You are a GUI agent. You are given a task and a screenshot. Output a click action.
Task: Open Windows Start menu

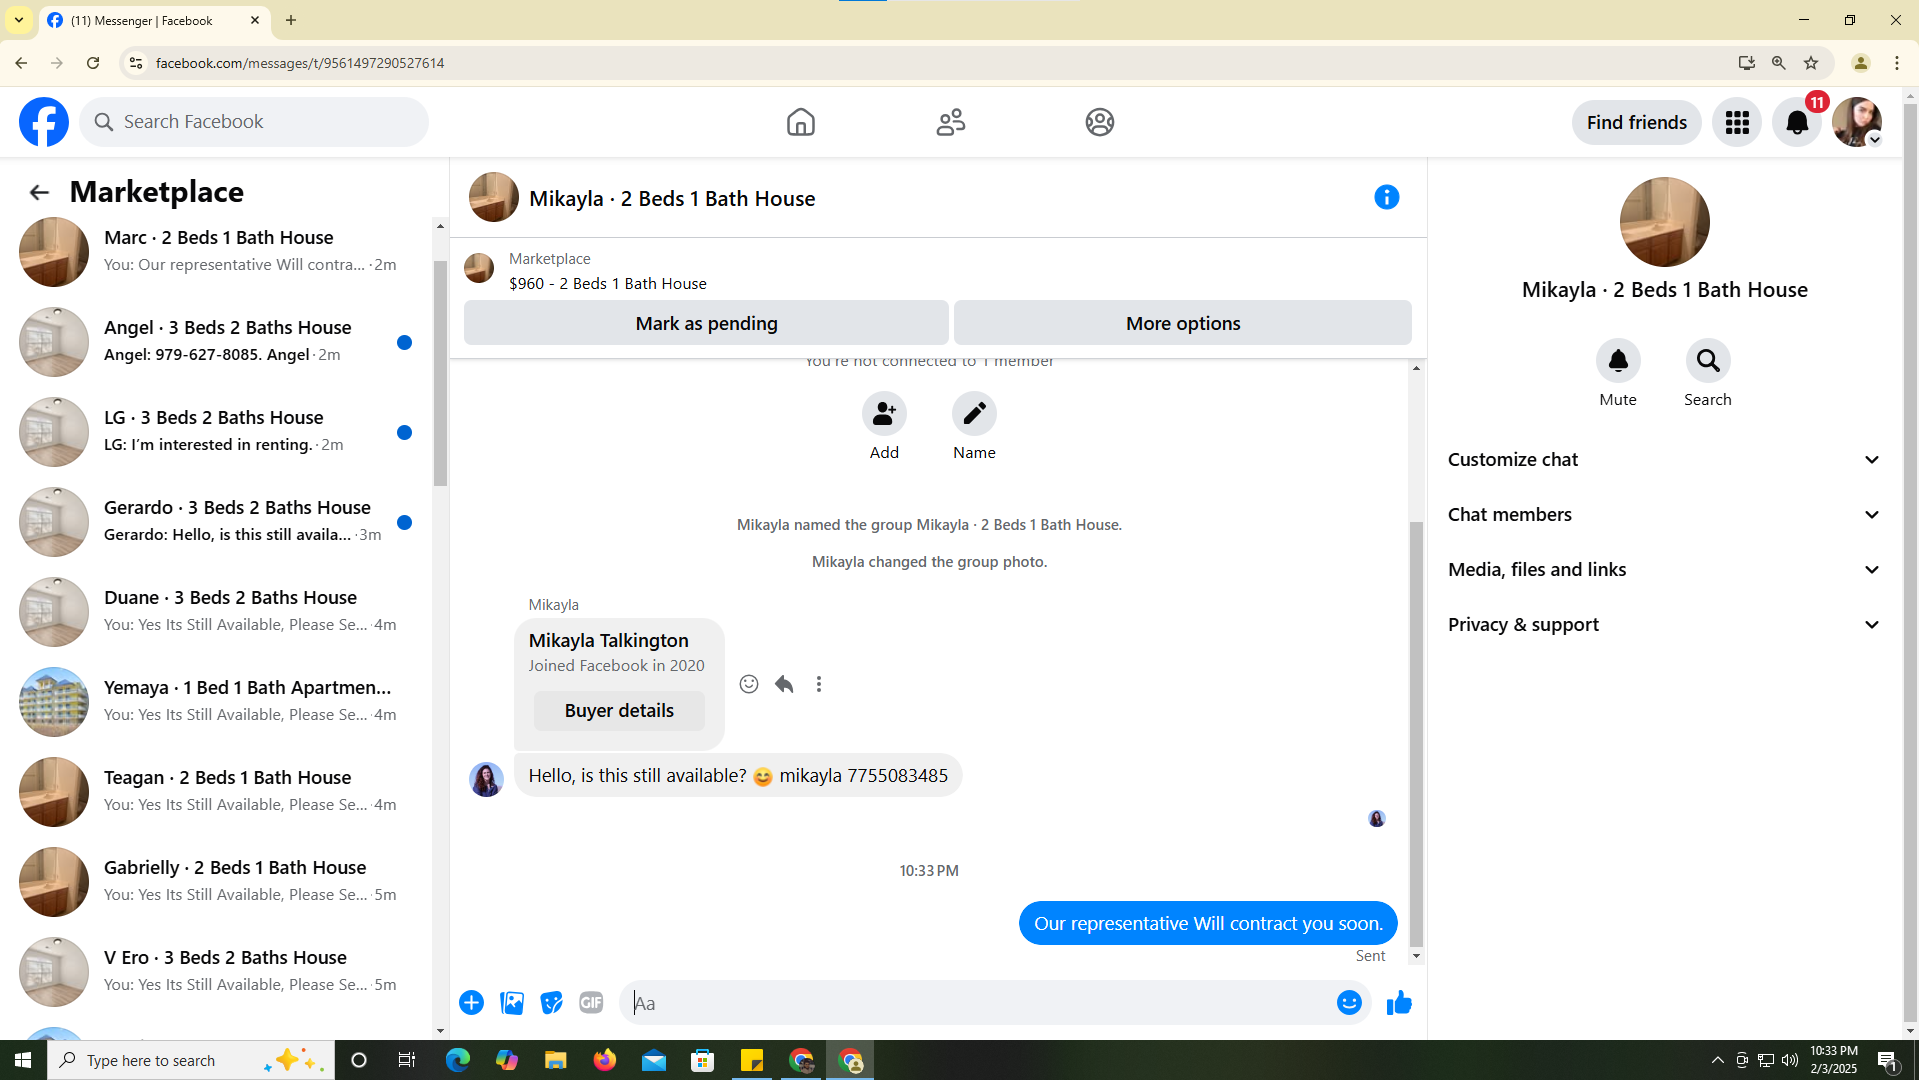(23, 1060)
